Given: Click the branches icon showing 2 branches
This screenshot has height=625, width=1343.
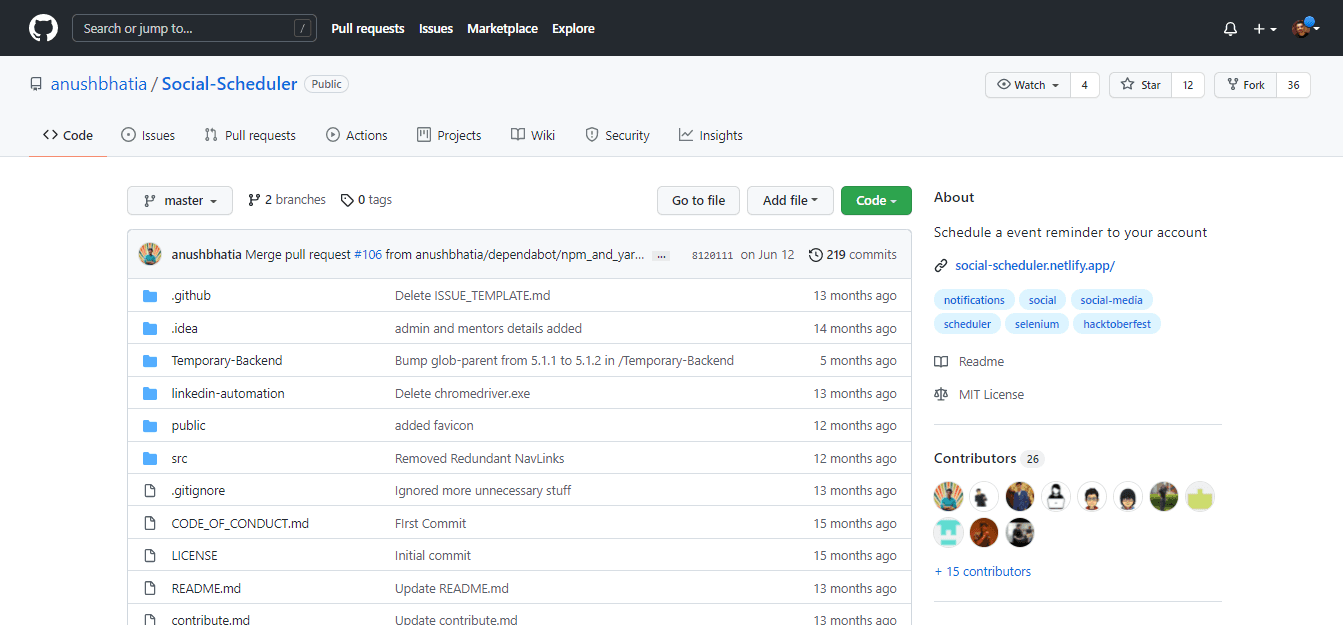Looking at the screenshot, I should click(254, 200).
